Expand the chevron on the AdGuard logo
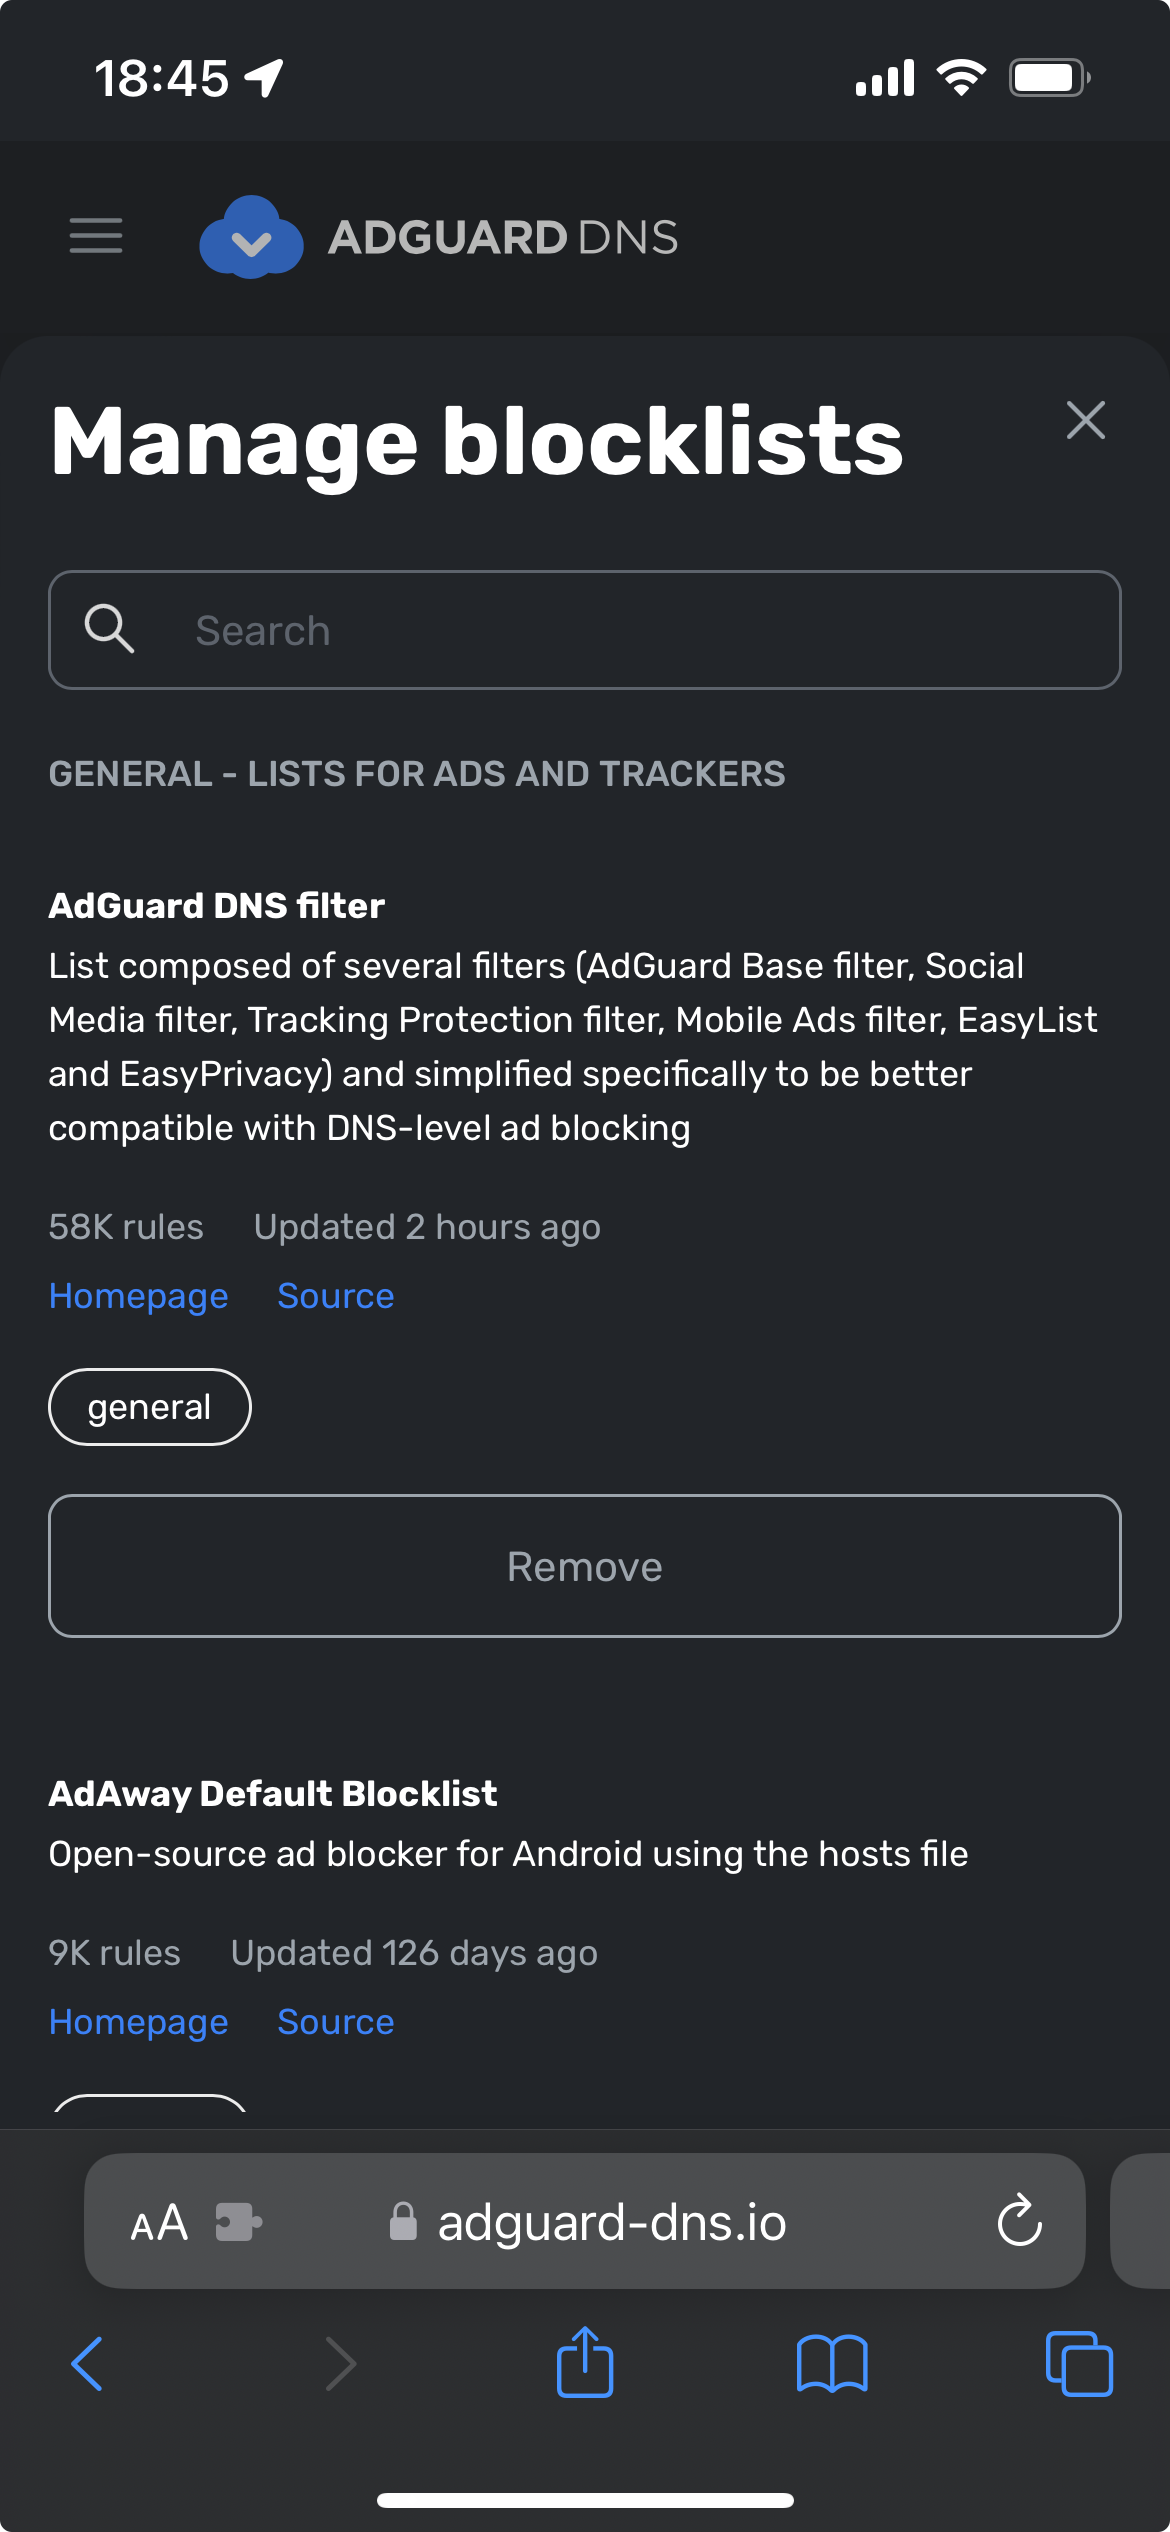The height and width of the screenshot is (2532, 1170). coord(252,243)
